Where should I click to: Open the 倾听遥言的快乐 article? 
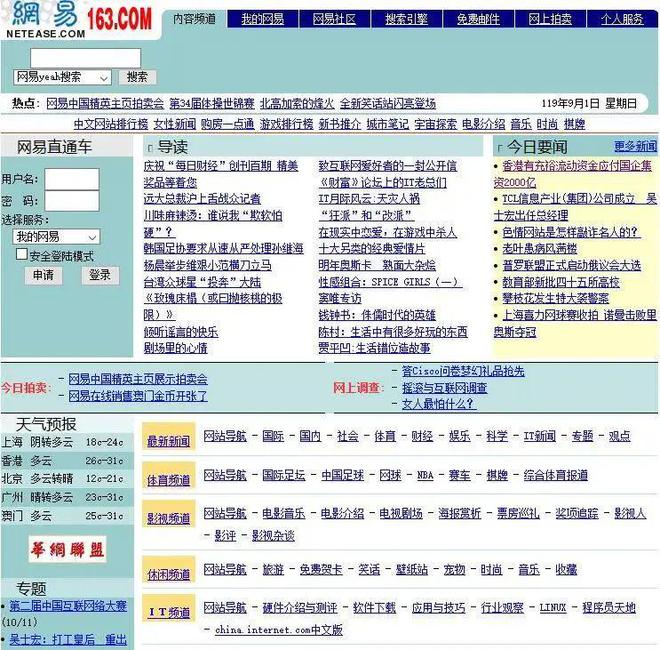tap(181, 332)
